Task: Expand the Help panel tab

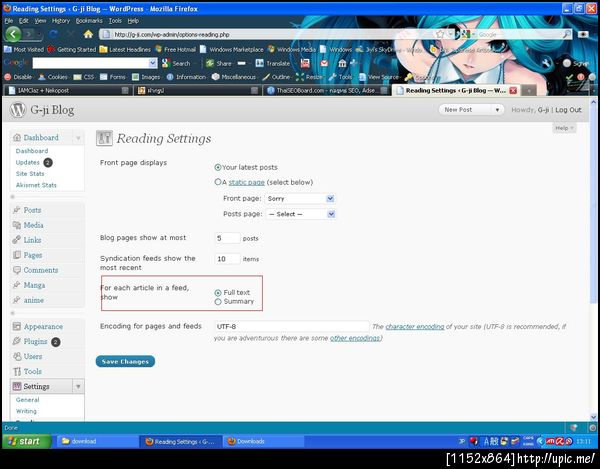Action: [x=564, y=128]
